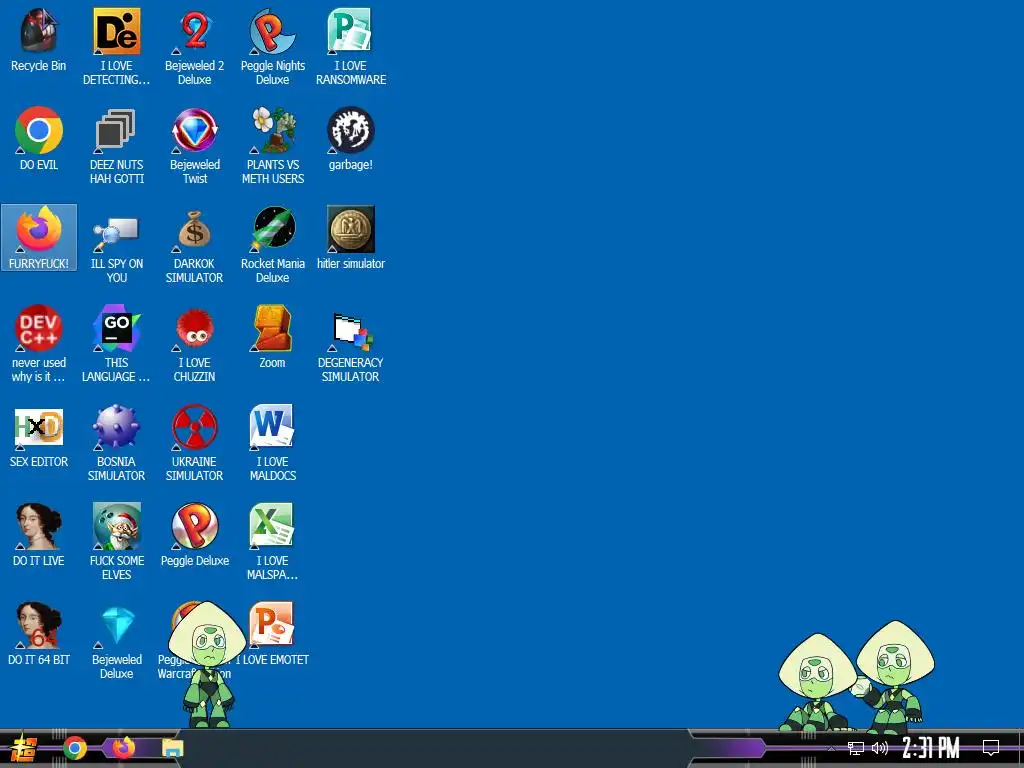Open Firefox from the taskbar

[x=123, y=748]
